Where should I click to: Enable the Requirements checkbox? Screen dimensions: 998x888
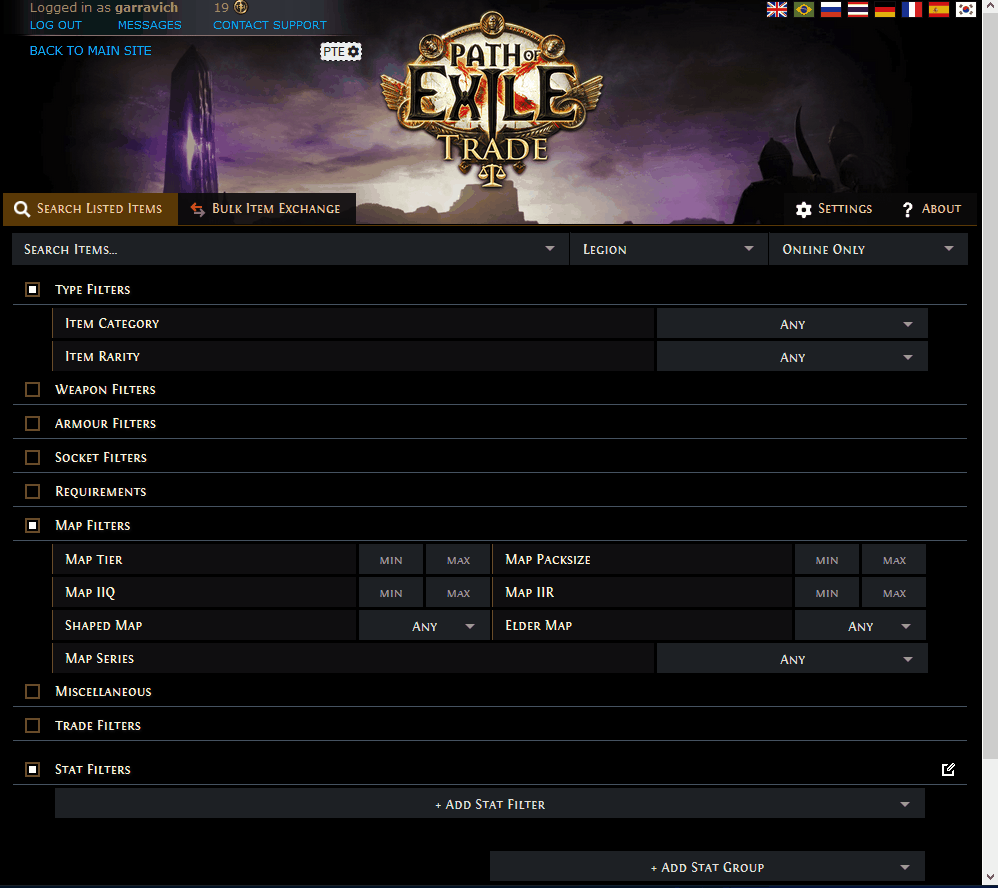(x=32, y=492)
